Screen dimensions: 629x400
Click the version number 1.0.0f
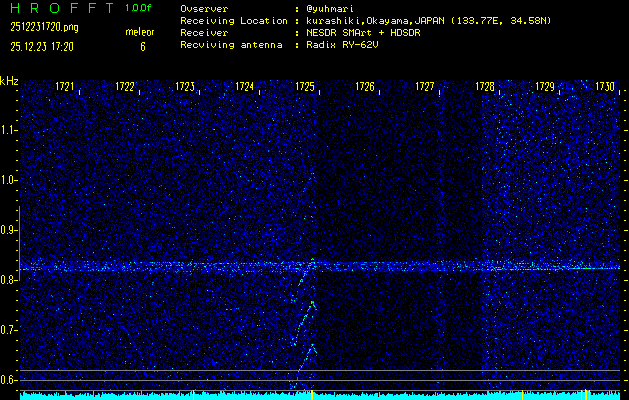(138, 8)
